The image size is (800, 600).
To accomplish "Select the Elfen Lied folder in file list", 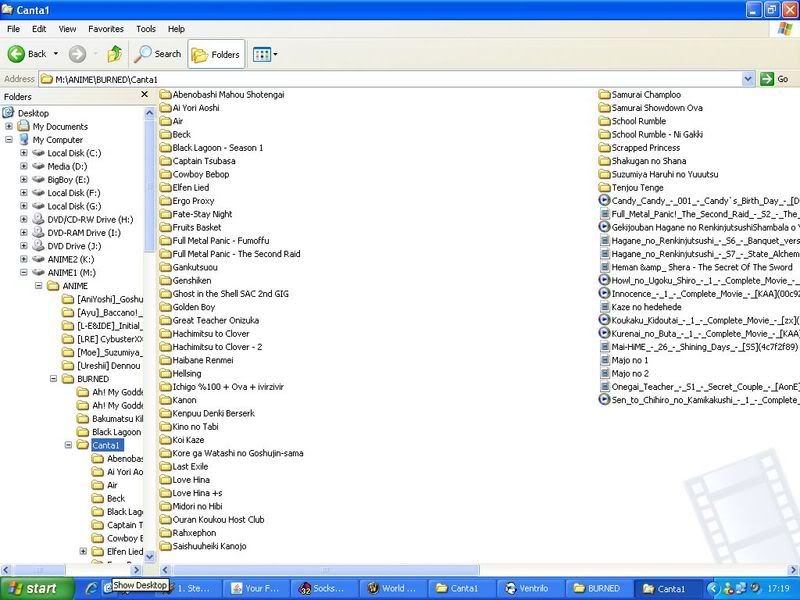I will pos(184,187).
